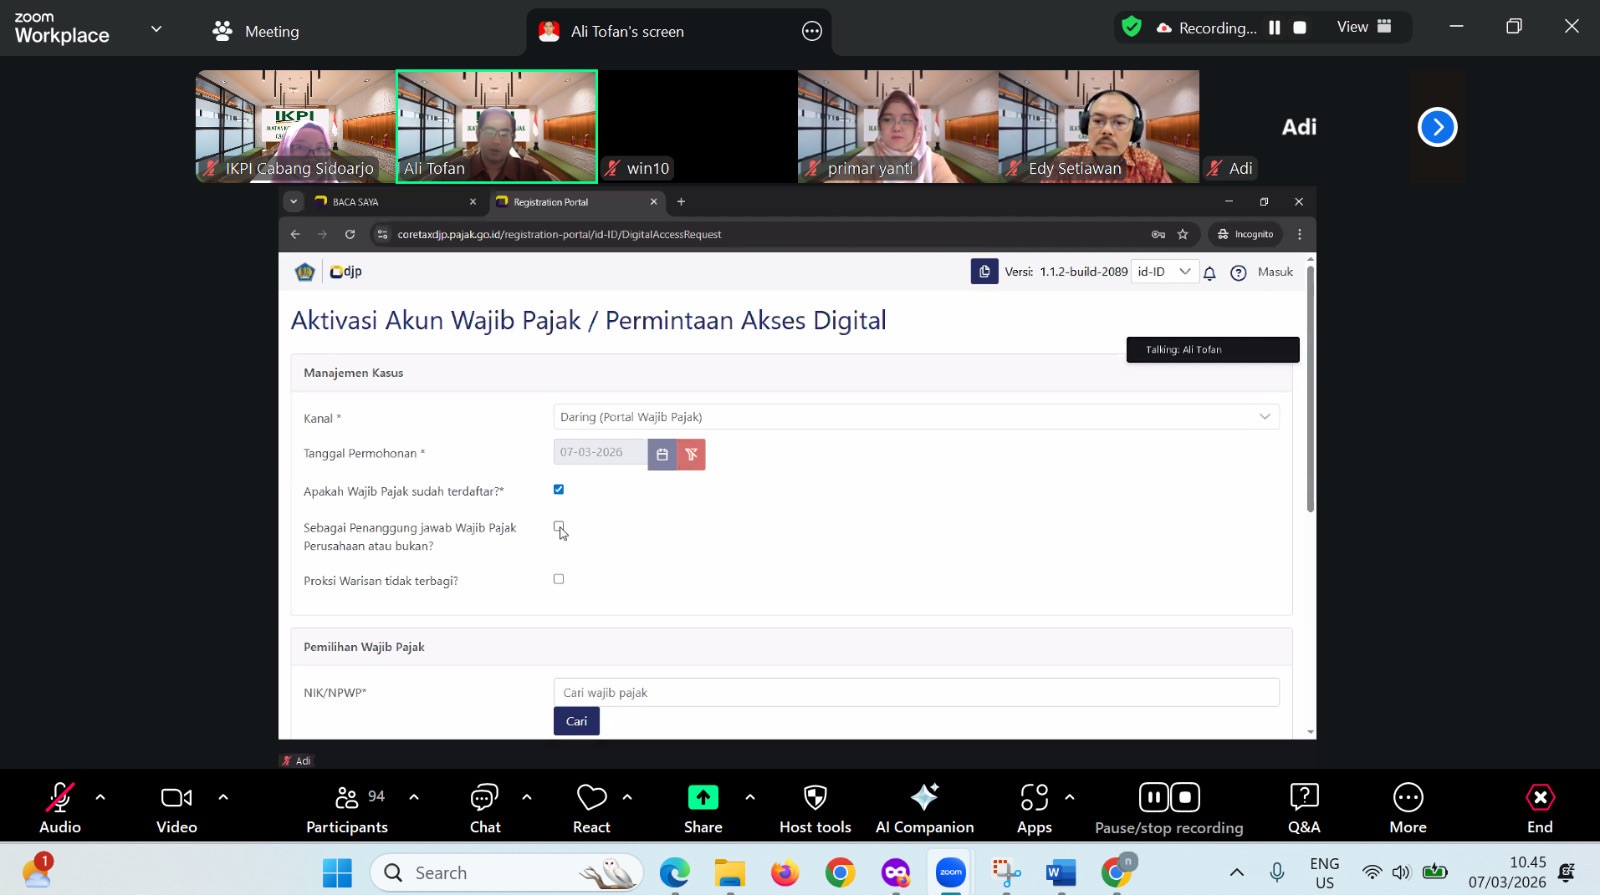Enable the Proksi Warisan tidak terbagi checkbox
The width and height of the screenshot is (1600, 895).
coord(559,579)
